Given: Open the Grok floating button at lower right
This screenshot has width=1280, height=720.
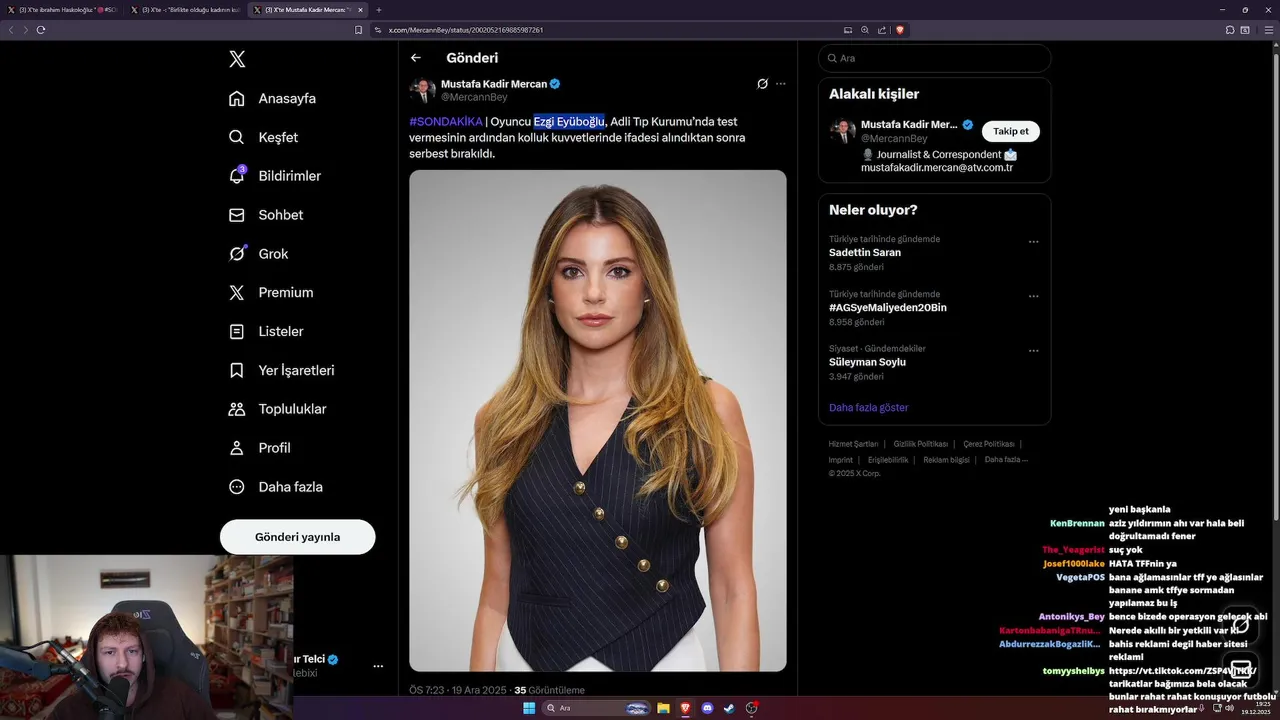Looking at the screenshot, I should [x=1241, y=625].
